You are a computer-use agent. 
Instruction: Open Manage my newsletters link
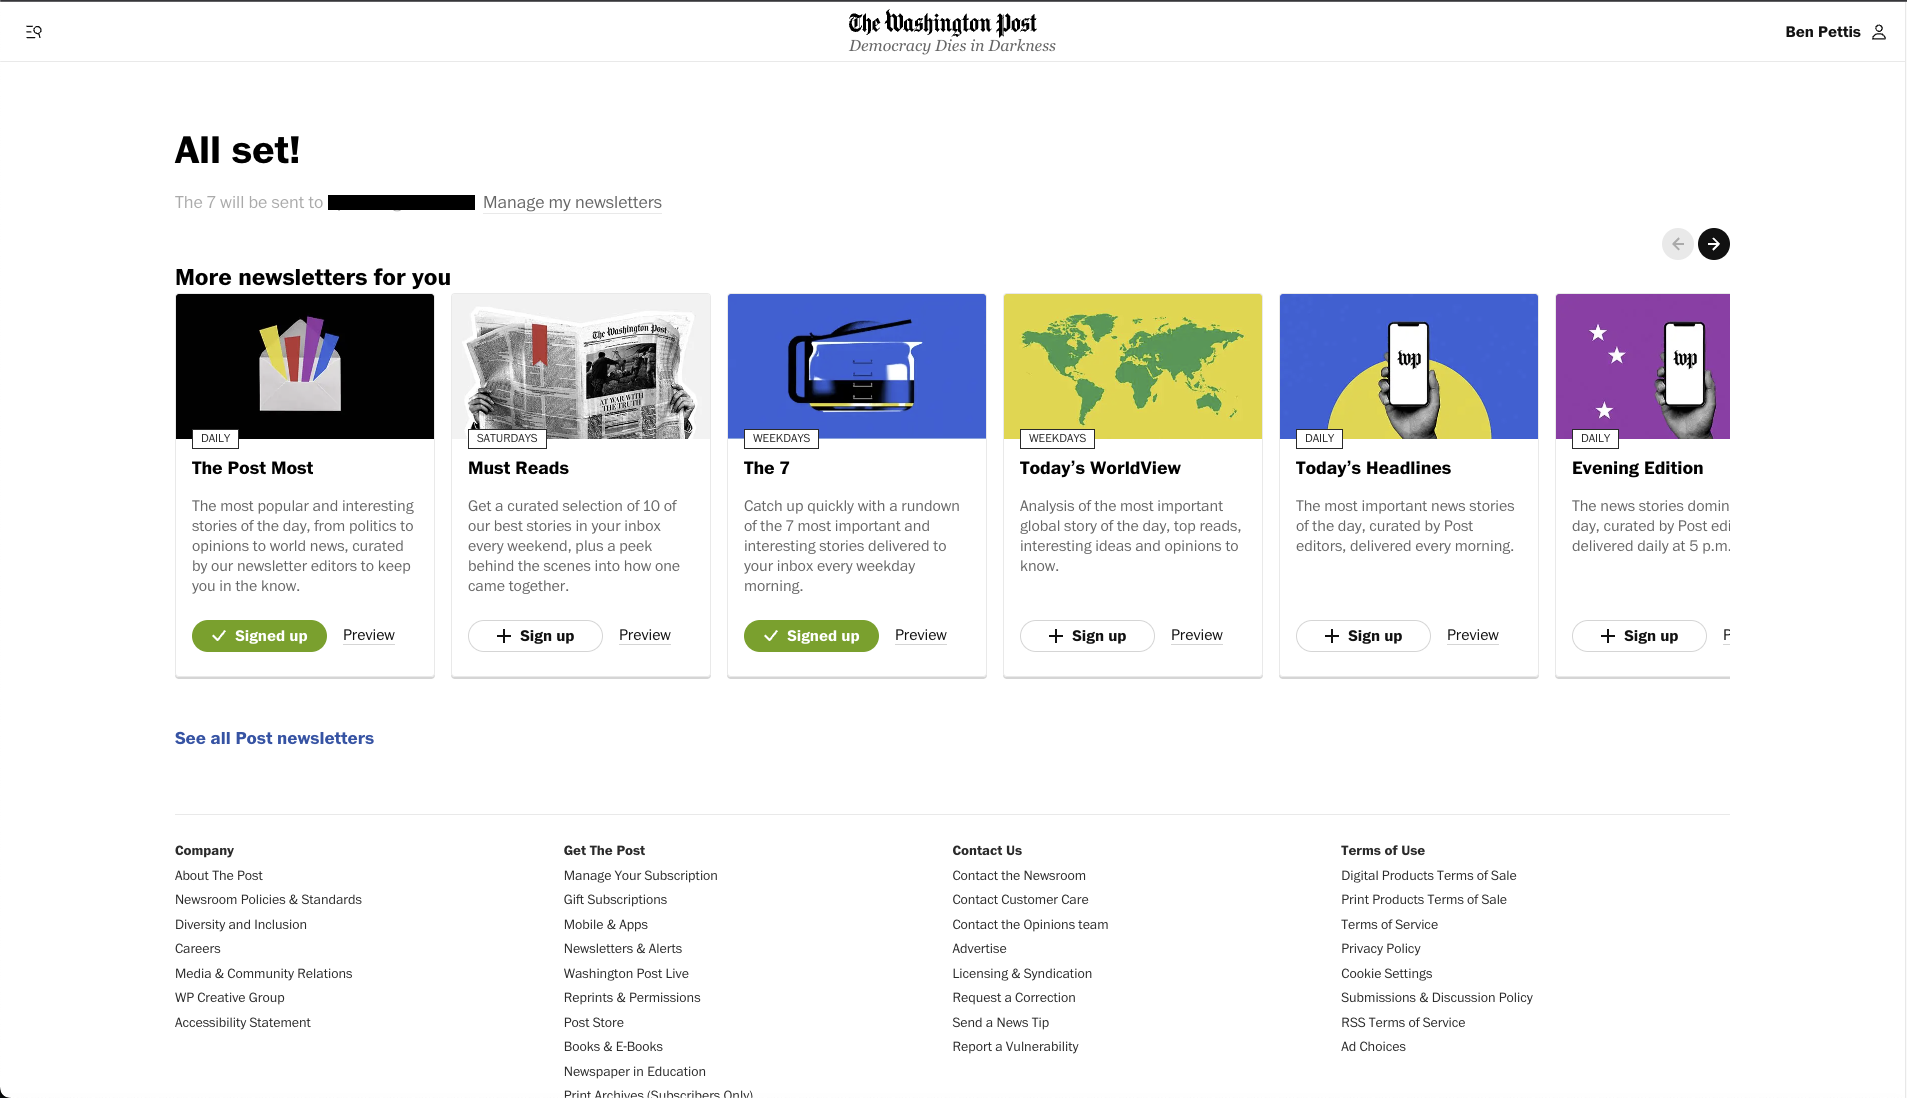572,202
